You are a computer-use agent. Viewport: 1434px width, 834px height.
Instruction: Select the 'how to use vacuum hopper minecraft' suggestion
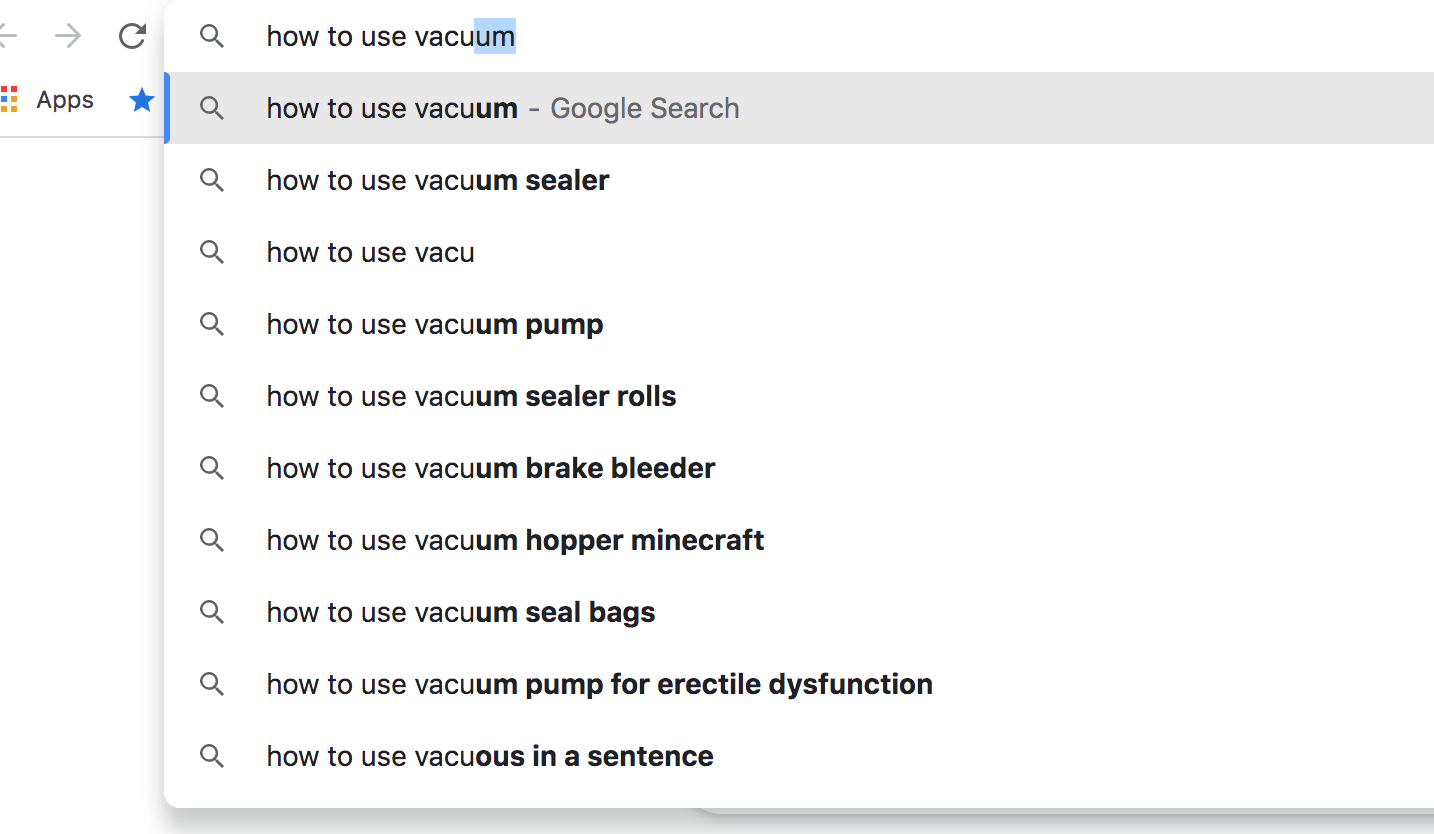(x=515, y=540)
